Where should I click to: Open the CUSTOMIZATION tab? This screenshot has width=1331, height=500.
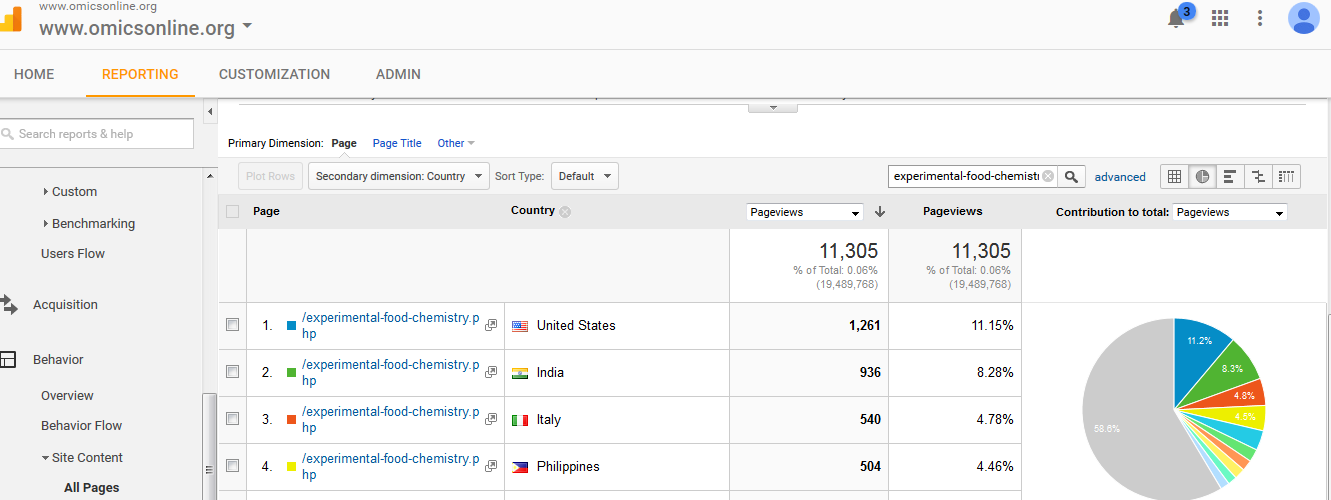click(x=274, y=74)
